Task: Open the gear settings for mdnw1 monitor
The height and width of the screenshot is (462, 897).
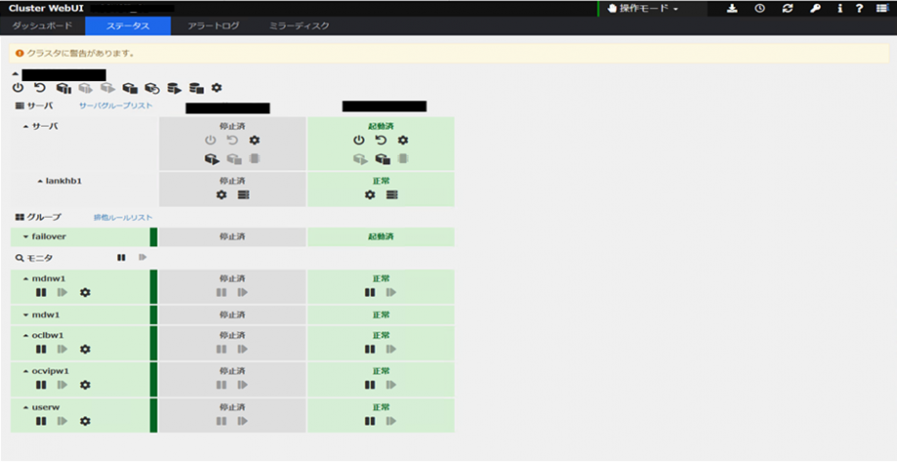Action: click(x=85, y=293)
